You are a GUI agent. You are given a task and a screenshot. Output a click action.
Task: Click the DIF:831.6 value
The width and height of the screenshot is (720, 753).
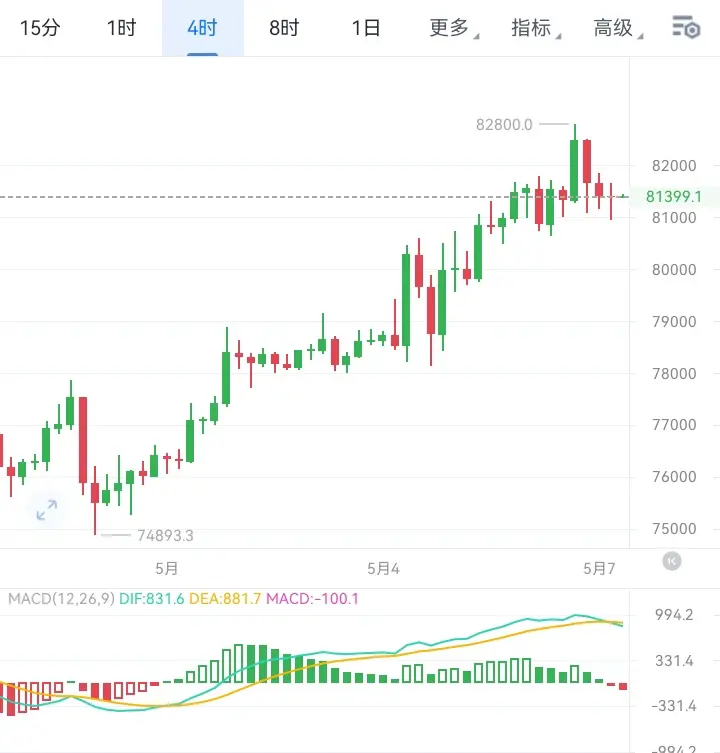[x=151, y=599]
